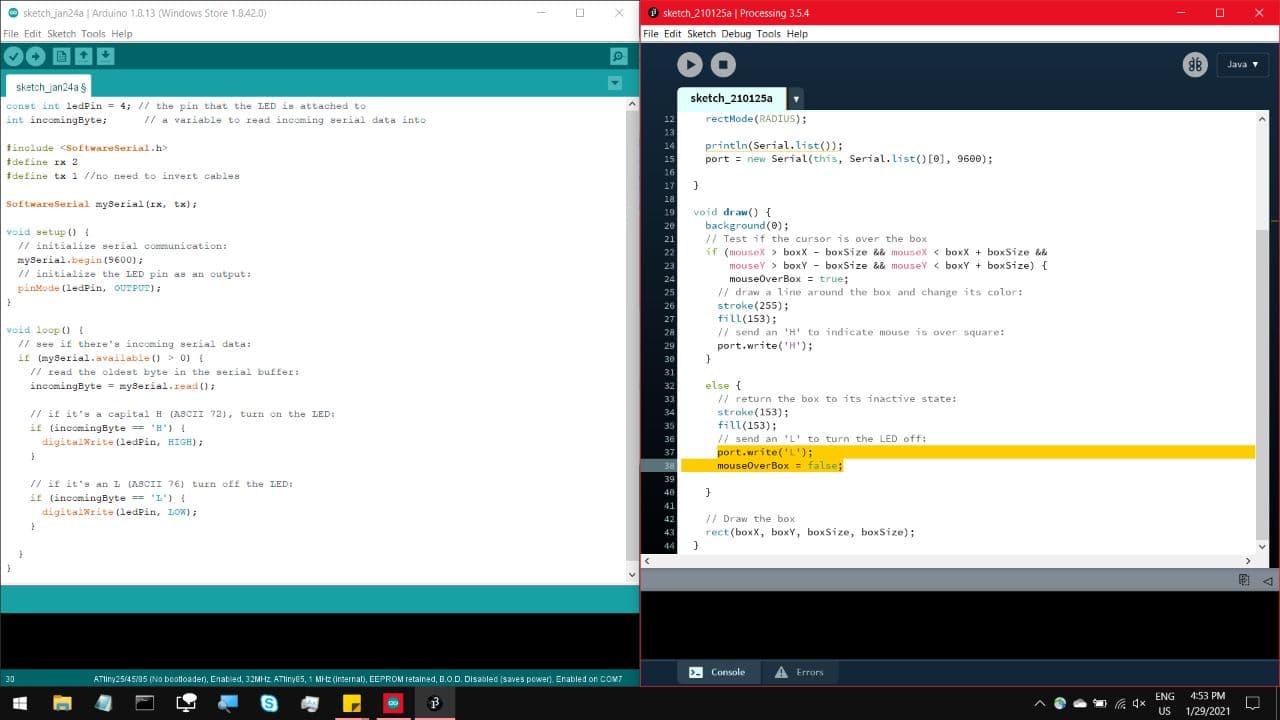Screen dimensions: 1280x720
Task: Click the battery tray icon
Action: click(1100, 703)
